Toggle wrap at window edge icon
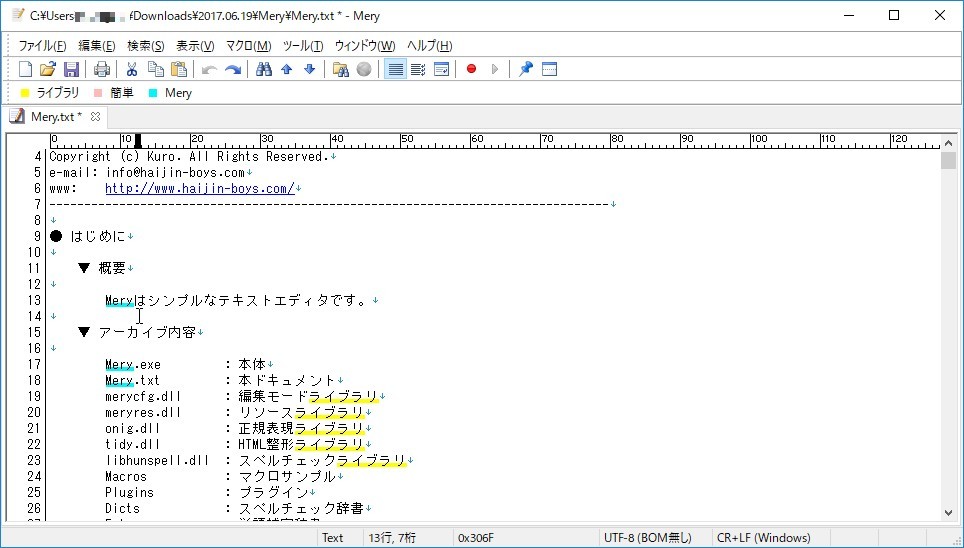964x548 pixels. [x=441, y=69]
